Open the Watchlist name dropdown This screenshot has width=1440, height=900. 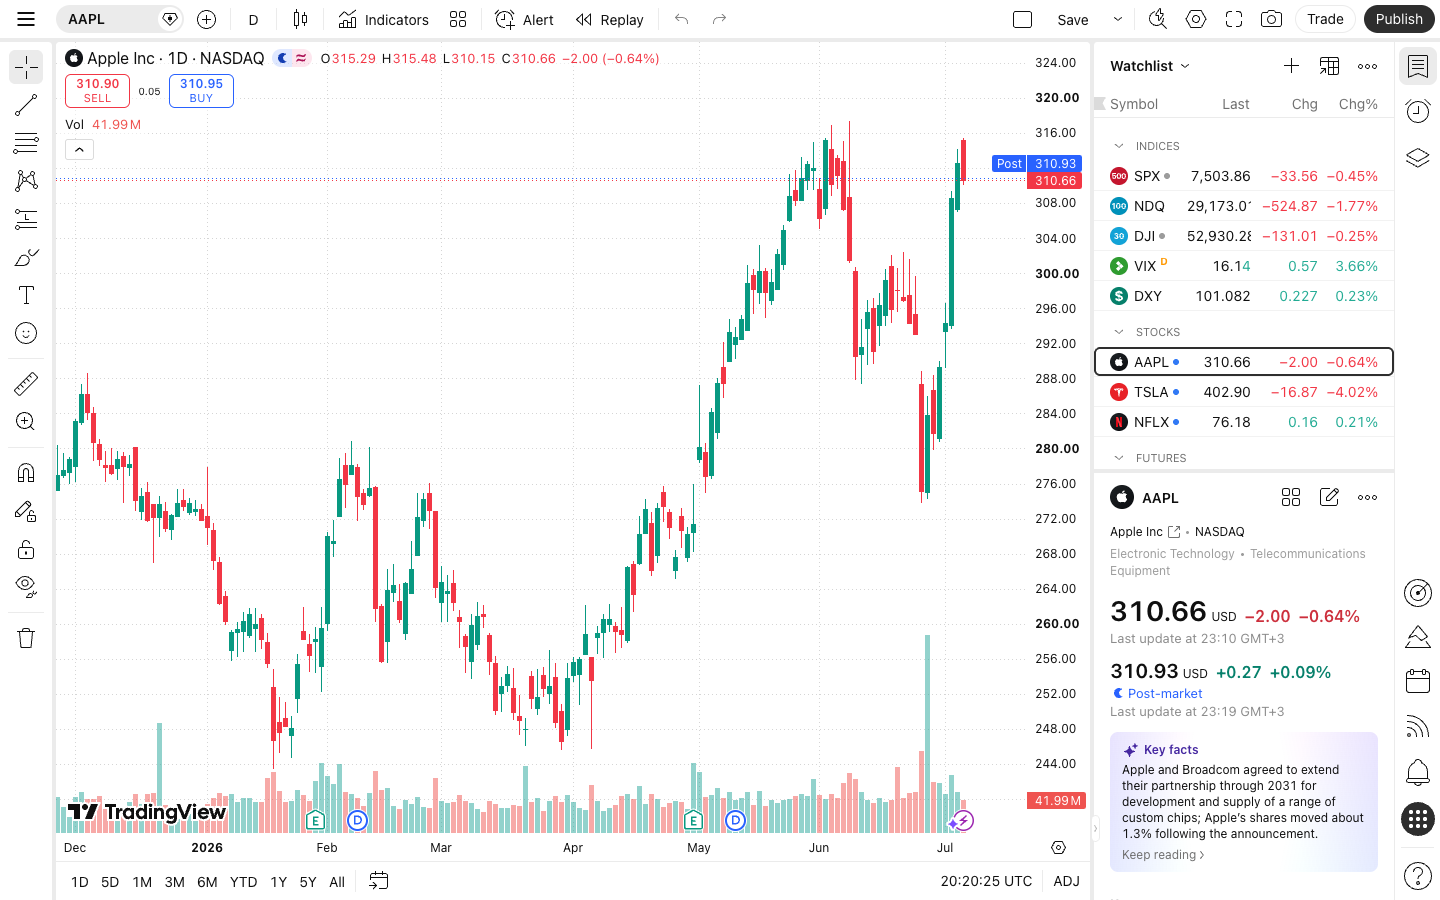pyautogui.click(x=1150, y=66)
